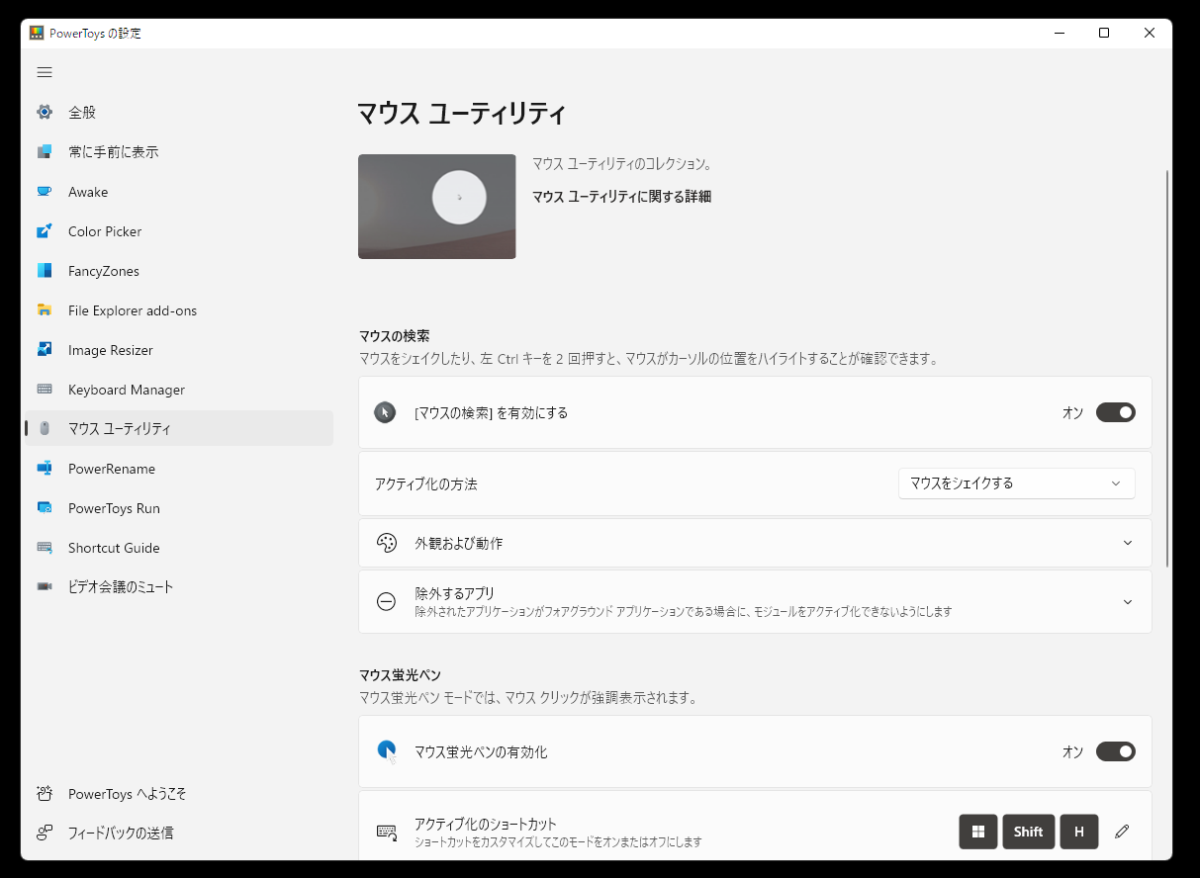Open Keyboard Manager settings

[179, 389]
